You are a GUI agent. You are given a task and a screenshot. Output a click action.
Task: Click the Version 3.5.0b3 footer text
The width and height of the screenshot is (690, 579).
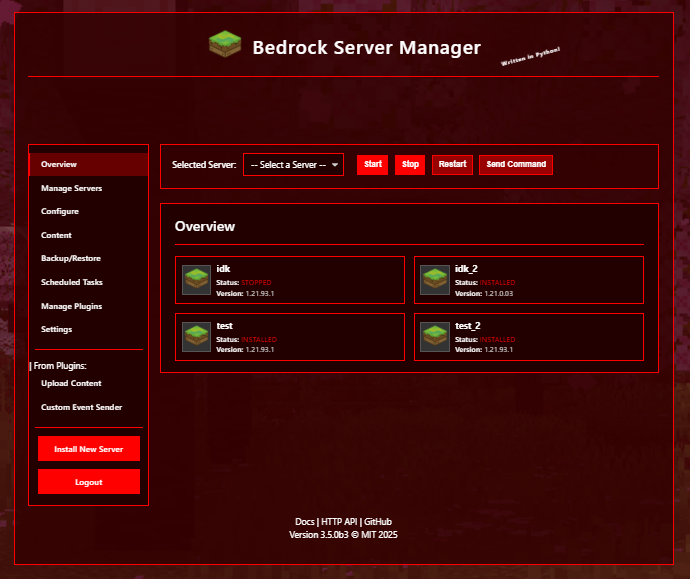coord(319,535)
